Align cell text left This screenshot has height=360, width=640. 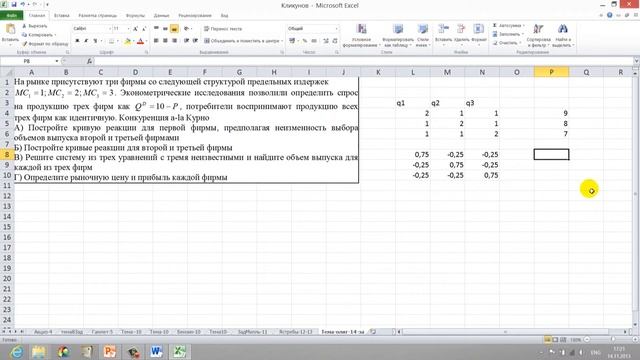(156, 41)
